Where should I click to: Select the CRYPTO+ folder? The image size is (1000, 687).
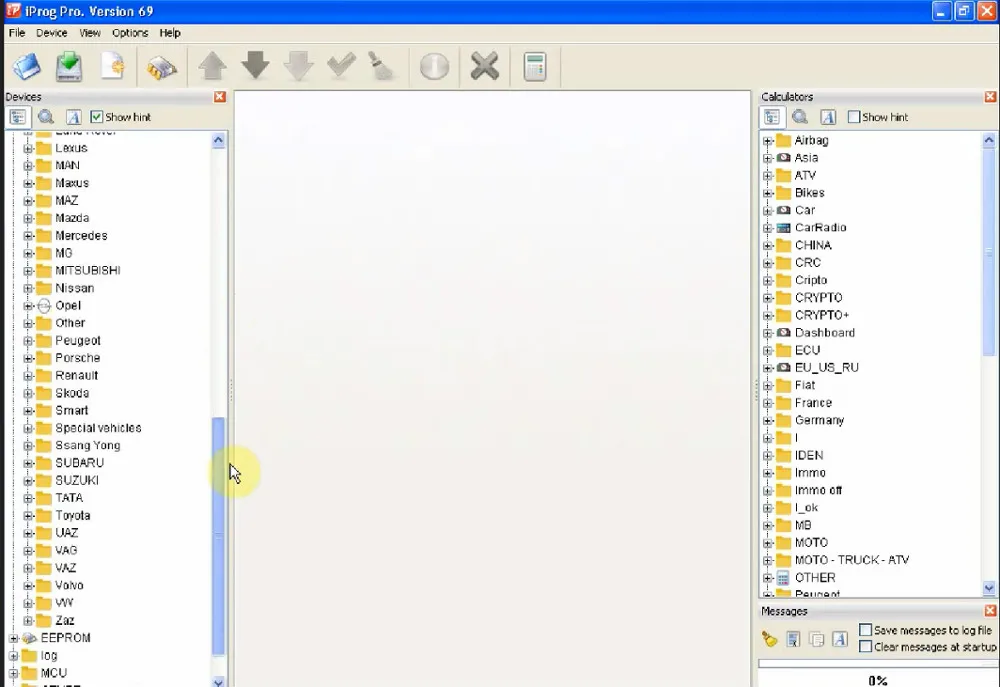point(822,315)
